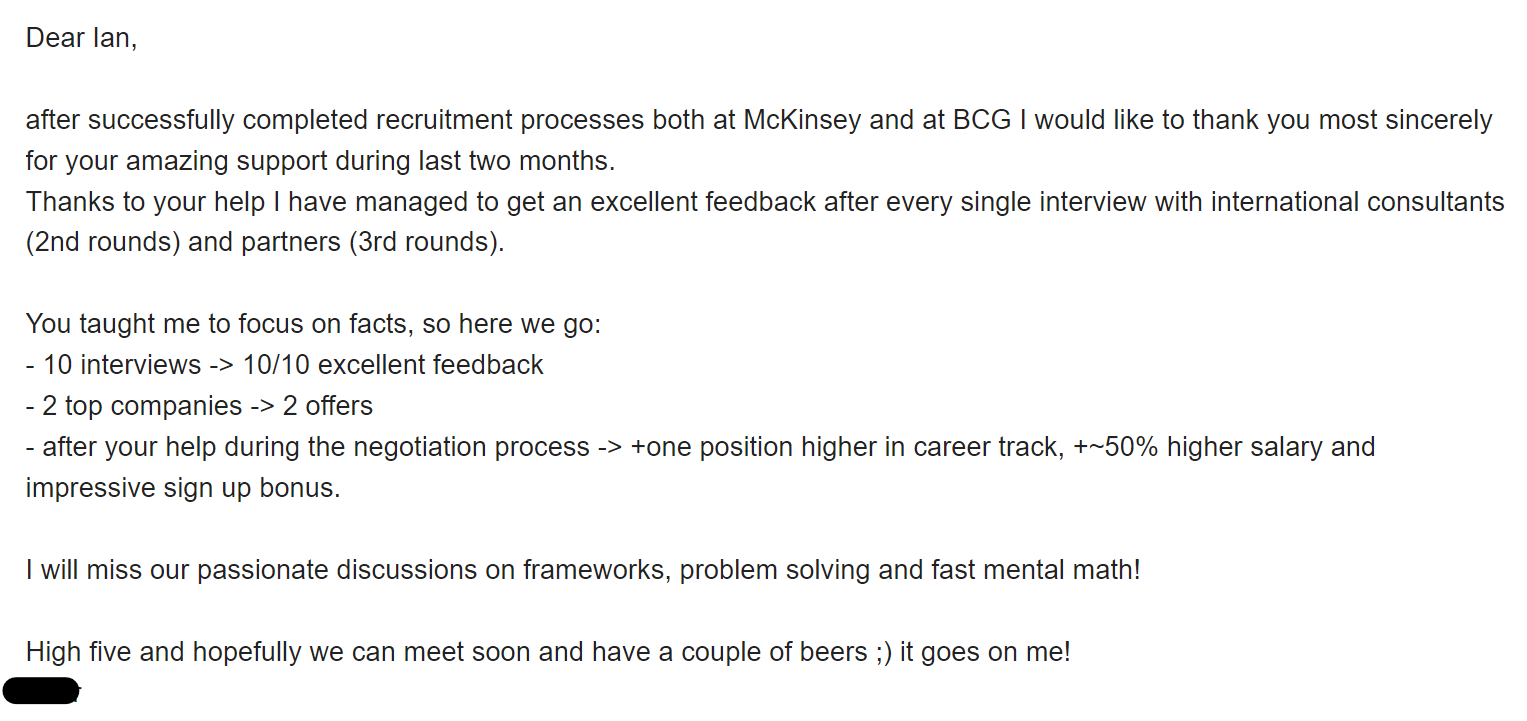Click the blacked-out signature at the bottom
1527x721 pixels.
[x=41, y=691]
